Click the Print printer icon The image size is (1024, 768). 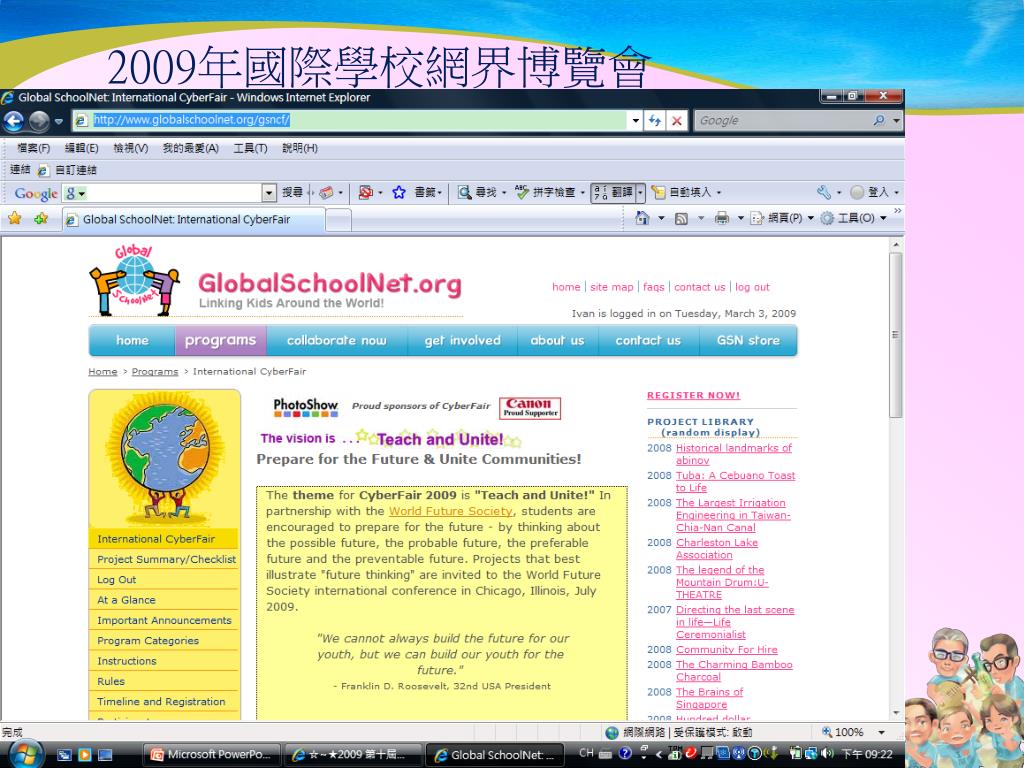pos(722,218)
